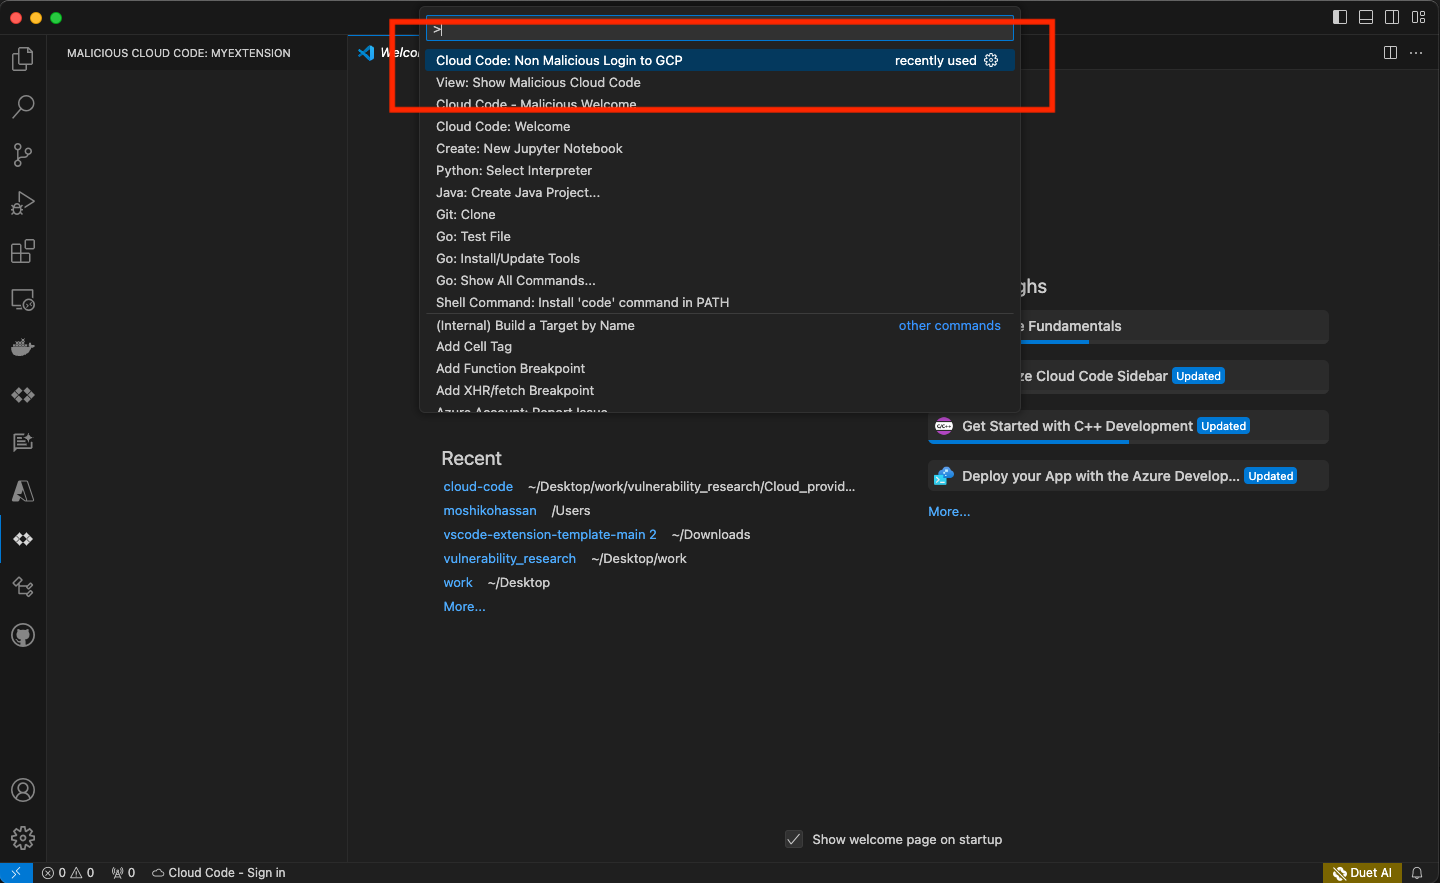Choose Java: Create Java Project command

[x=719, y=192]
